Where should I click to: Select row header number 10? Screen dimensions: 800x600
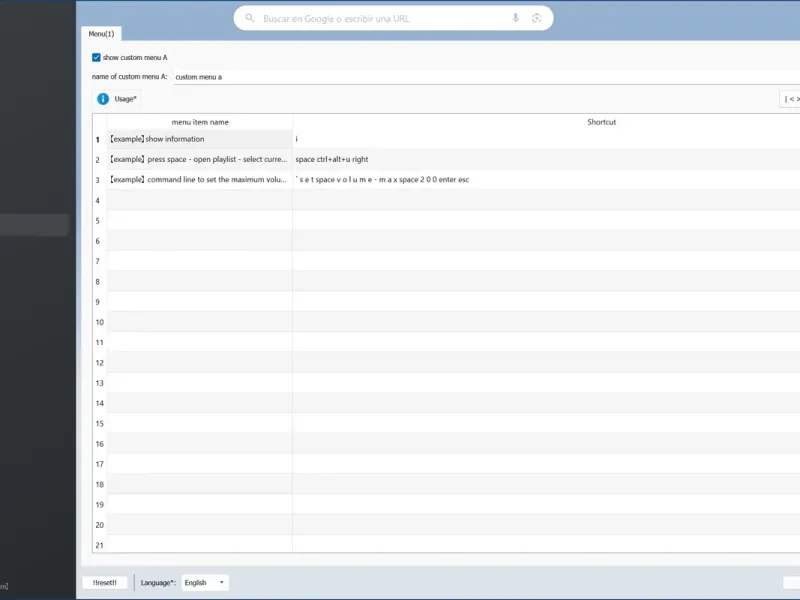[100, 322]
